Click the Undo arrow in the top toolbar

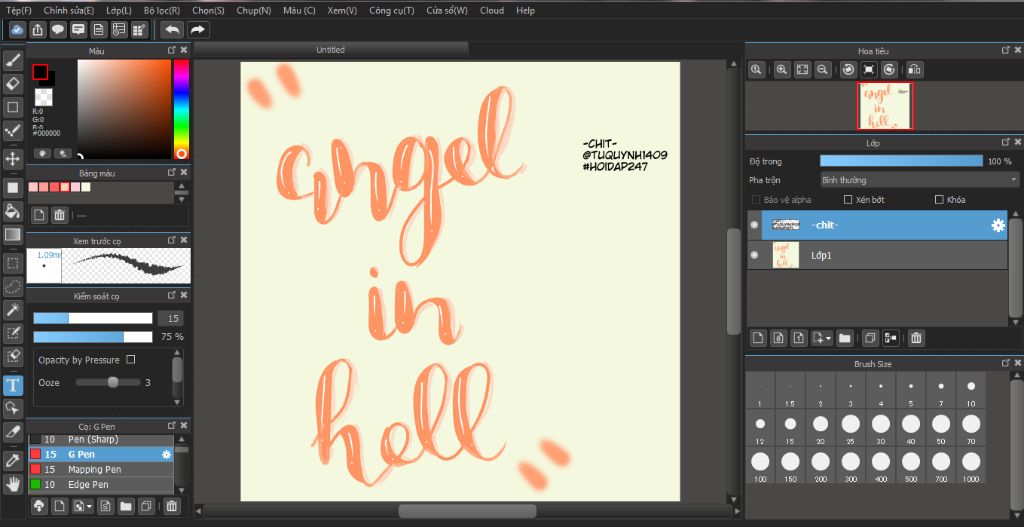point(172,29)
